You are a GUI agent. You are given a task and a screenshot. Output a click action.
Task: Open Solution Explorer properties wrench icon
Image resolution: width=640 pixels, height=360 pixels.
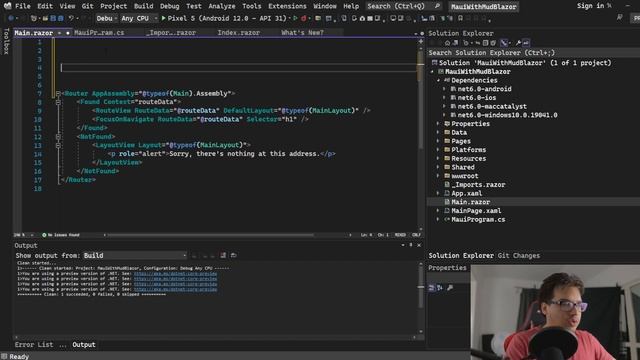tap(518, 43)
